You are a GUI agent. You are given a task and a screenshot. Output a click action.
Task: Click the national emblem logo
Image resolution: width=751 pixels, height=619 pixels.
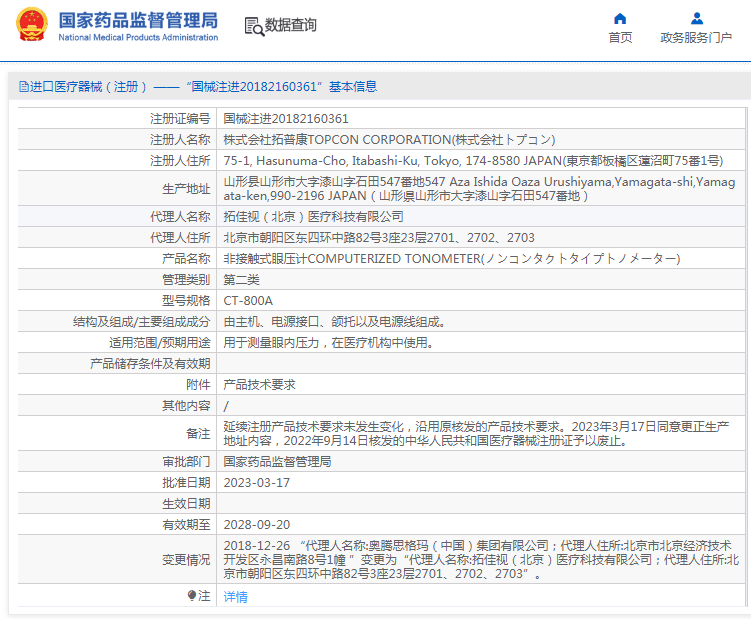pyautogui.click(x=32, y=24)
